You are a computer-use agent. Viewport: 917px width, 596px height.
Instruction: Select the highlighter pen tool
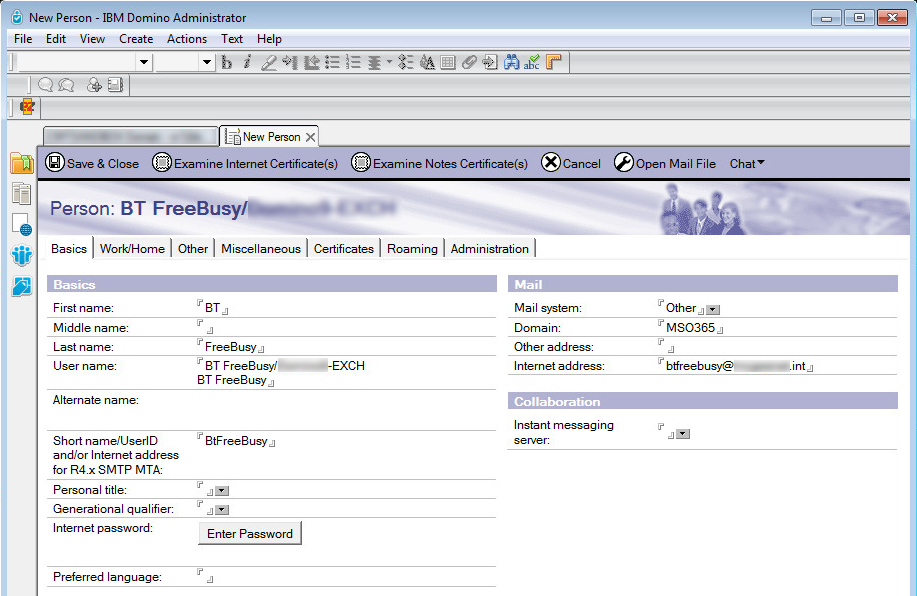268,62
